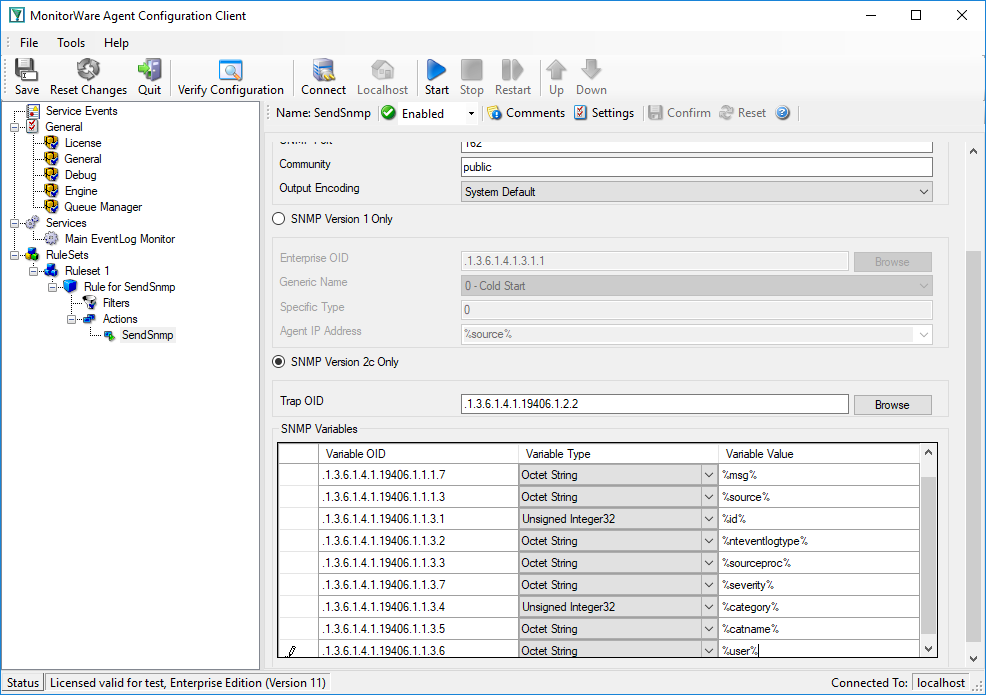The image size is (986, 695).
Task: Collapse the Actions tree node
Action: (71, 319)
